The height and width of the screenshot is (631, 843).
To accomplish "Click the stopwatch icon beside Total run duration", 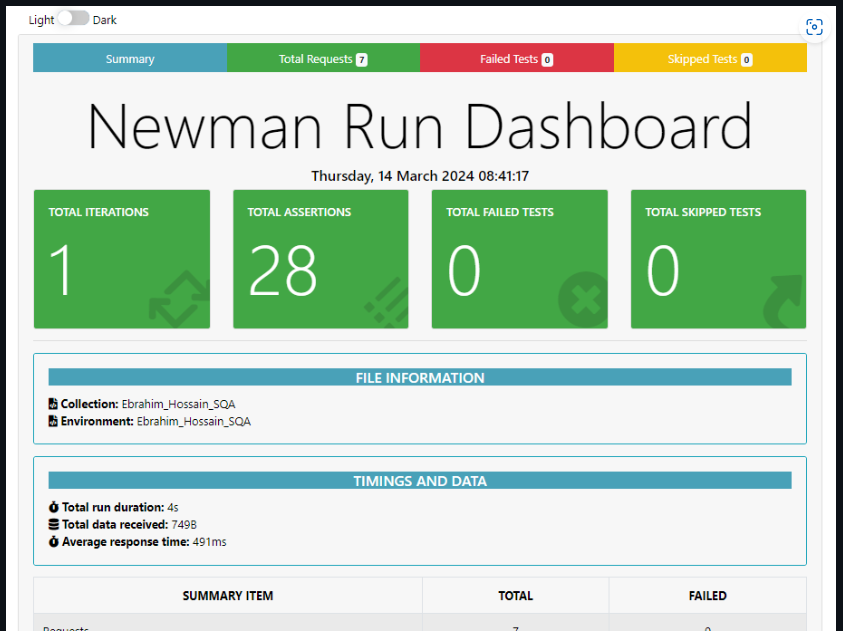I will [x=54, y=507].
